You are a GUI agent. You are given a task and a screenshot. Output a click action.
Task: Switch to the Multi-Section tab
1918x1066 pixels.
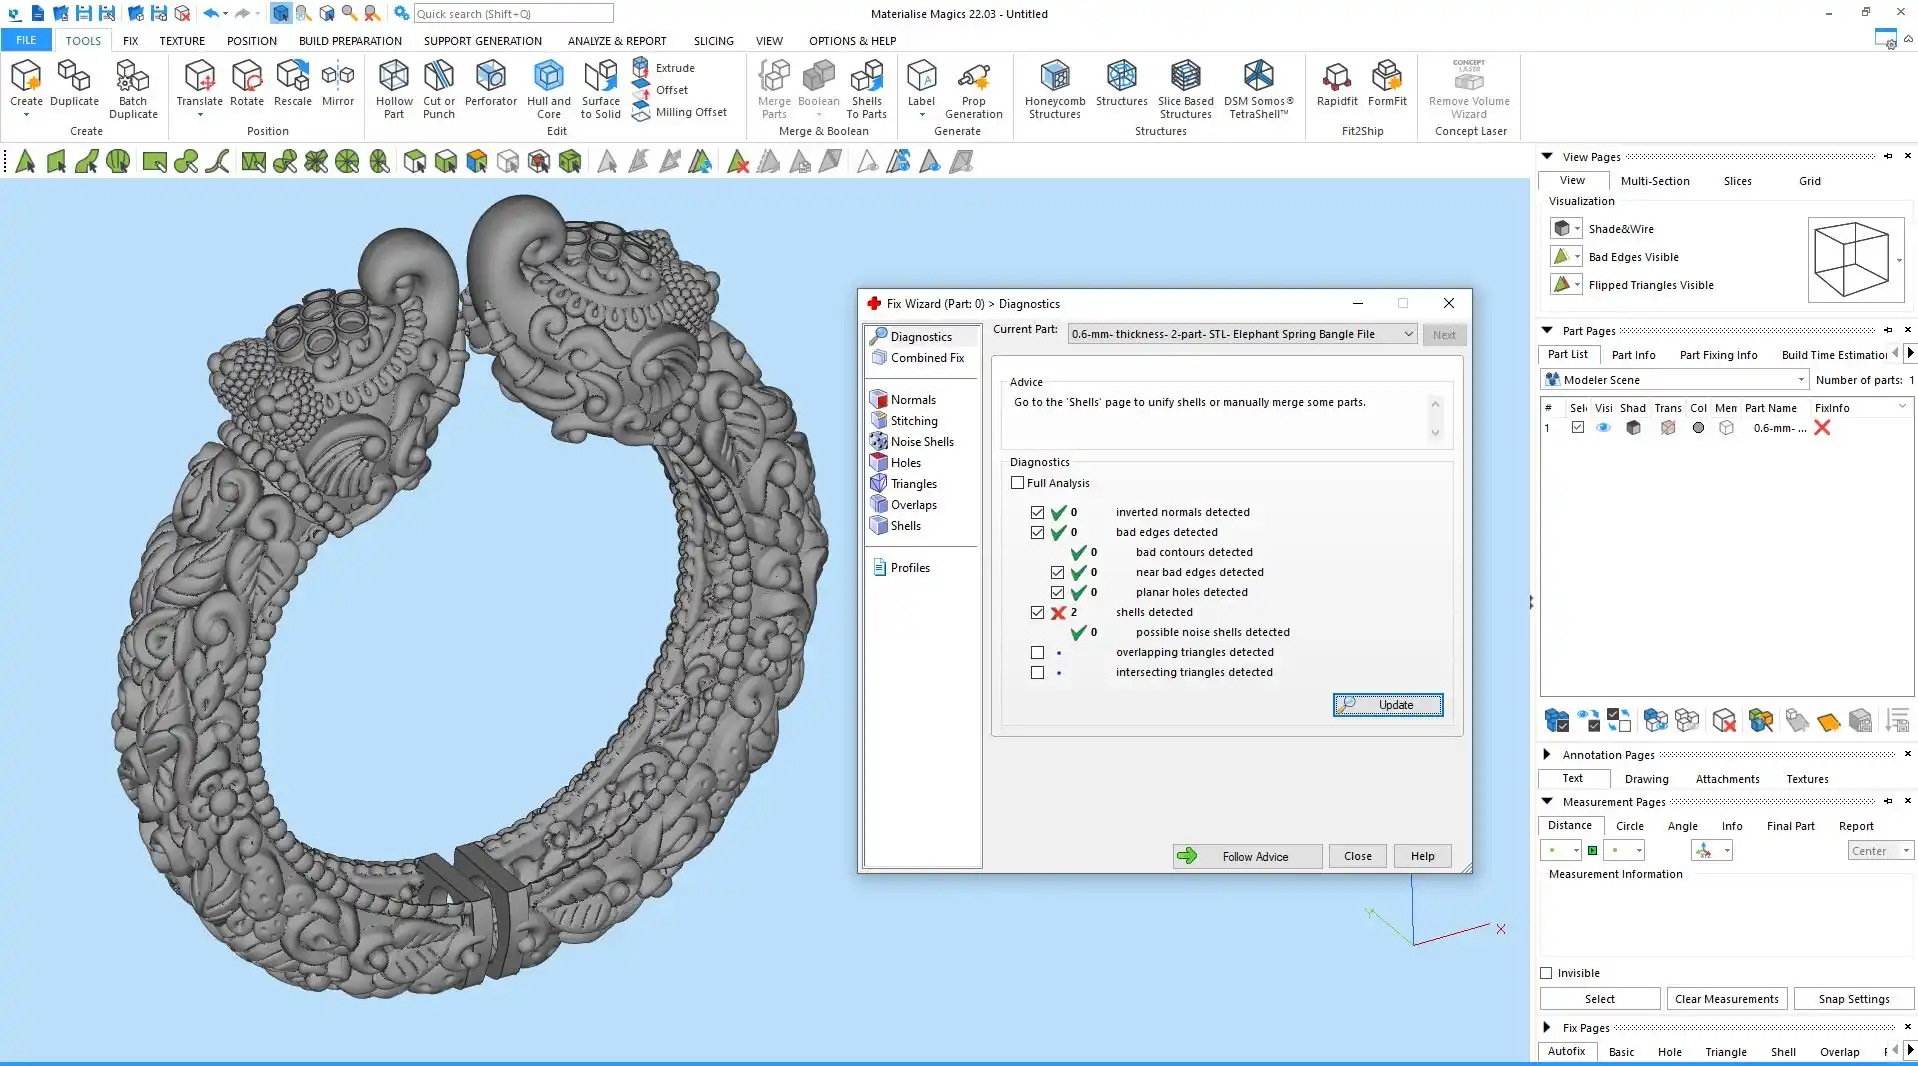coord(1654,181)
